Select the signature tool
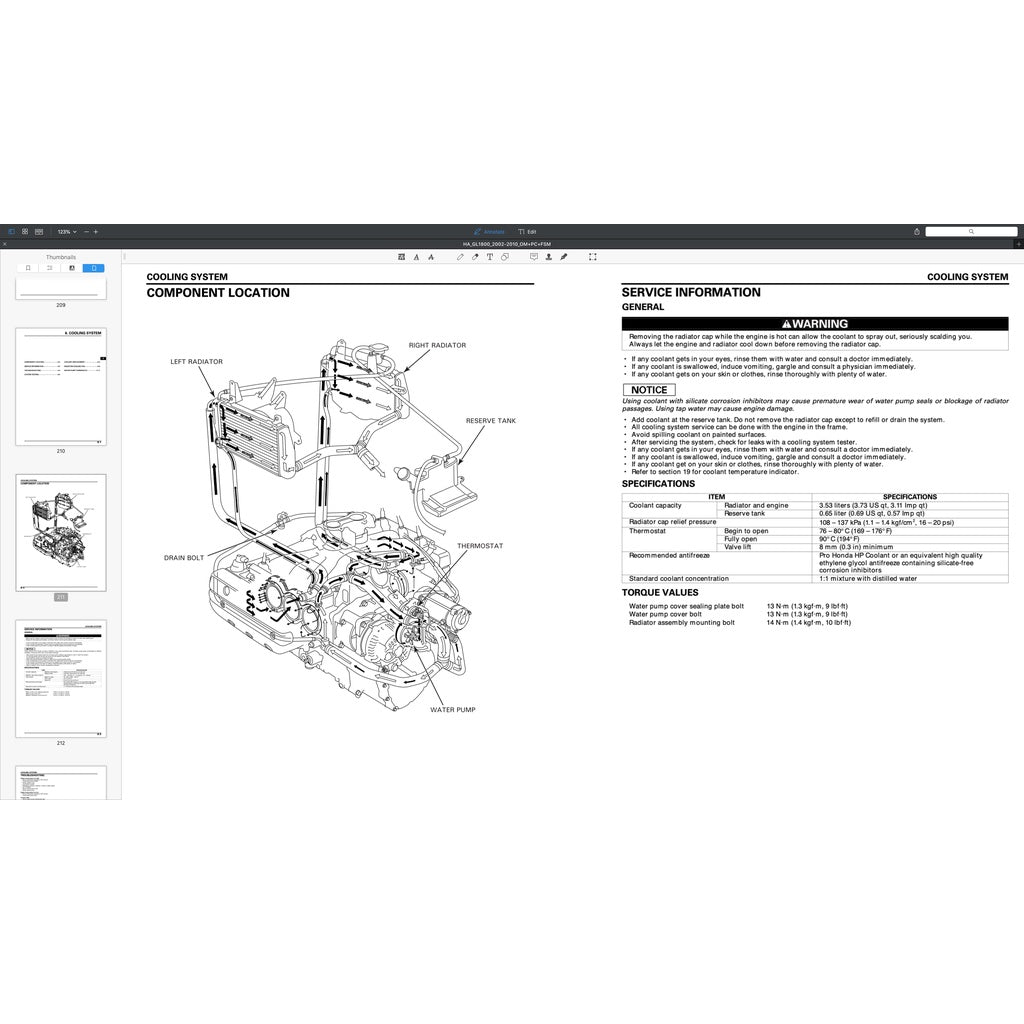The height and width of the screenshot is (1024, 1024). (x=565, y=257)
